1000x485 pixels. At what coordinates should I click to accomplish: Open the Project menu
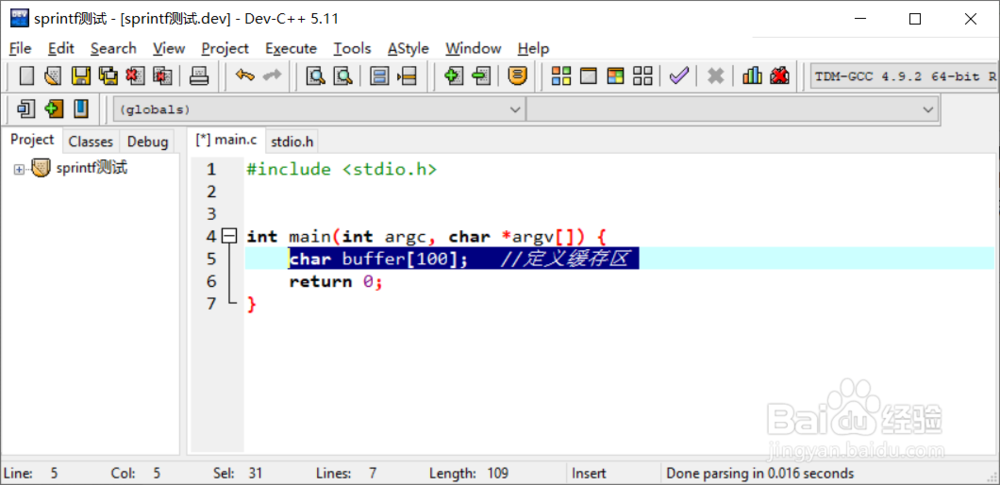(x=225, y=48)
